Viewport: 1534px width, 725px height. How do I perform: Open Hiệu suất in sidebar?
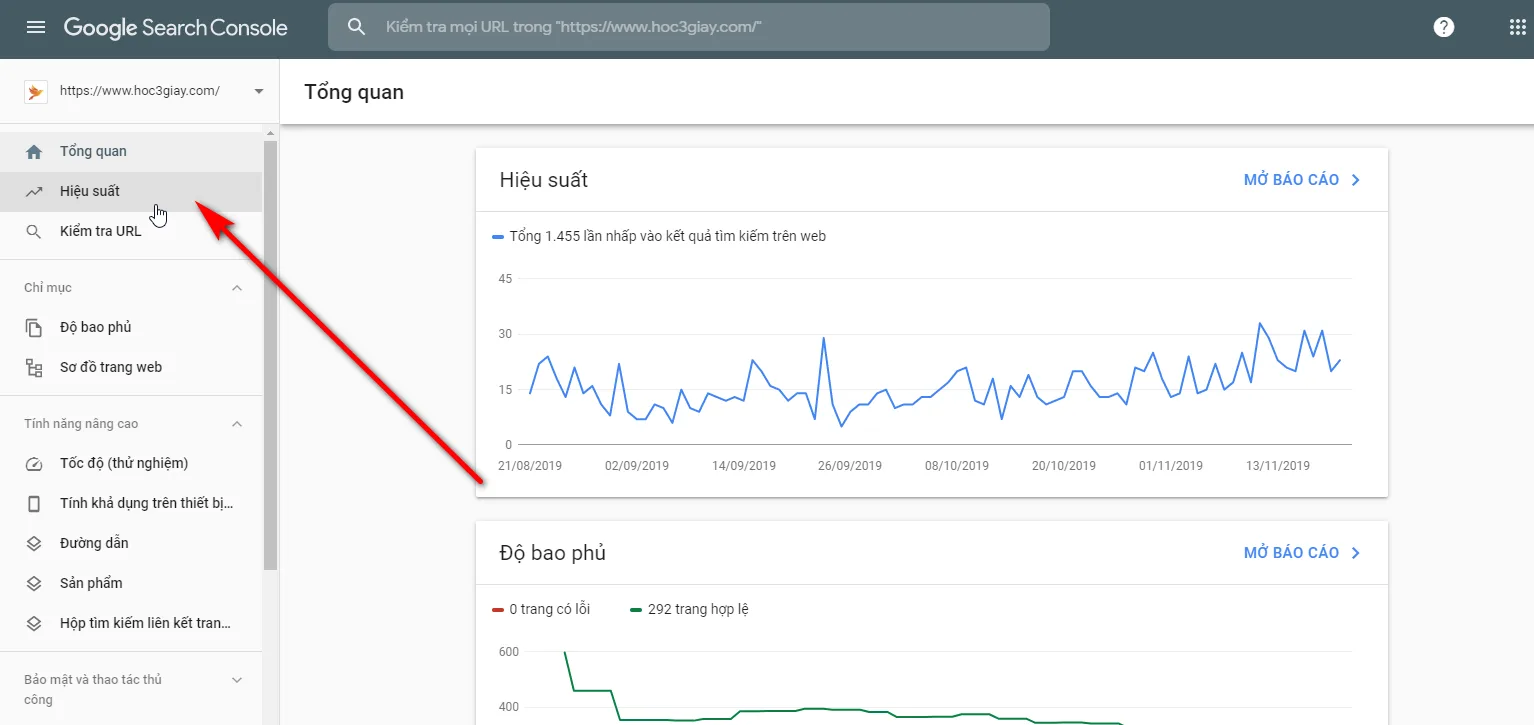pos(131,192)
